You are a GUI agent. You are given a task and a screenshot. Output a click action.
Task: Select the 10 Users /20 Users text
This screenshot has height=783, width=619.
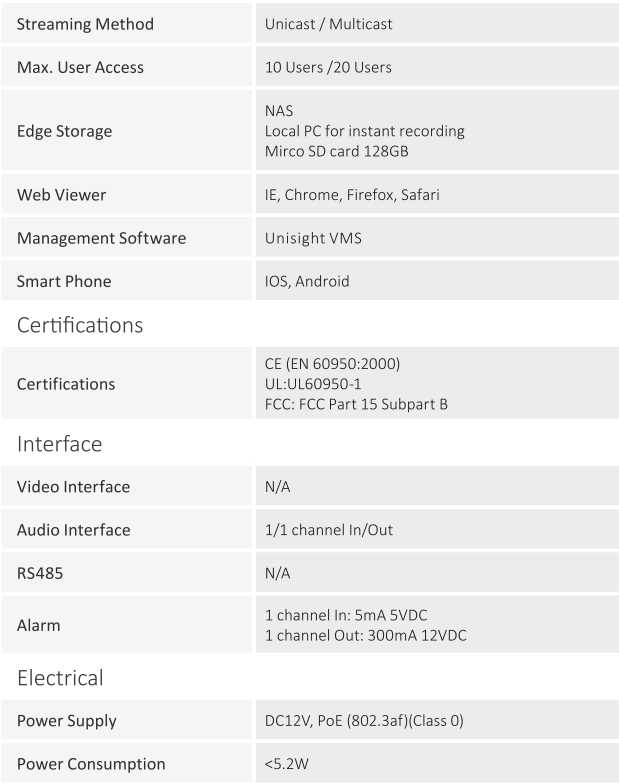click(x=328, y=67)
